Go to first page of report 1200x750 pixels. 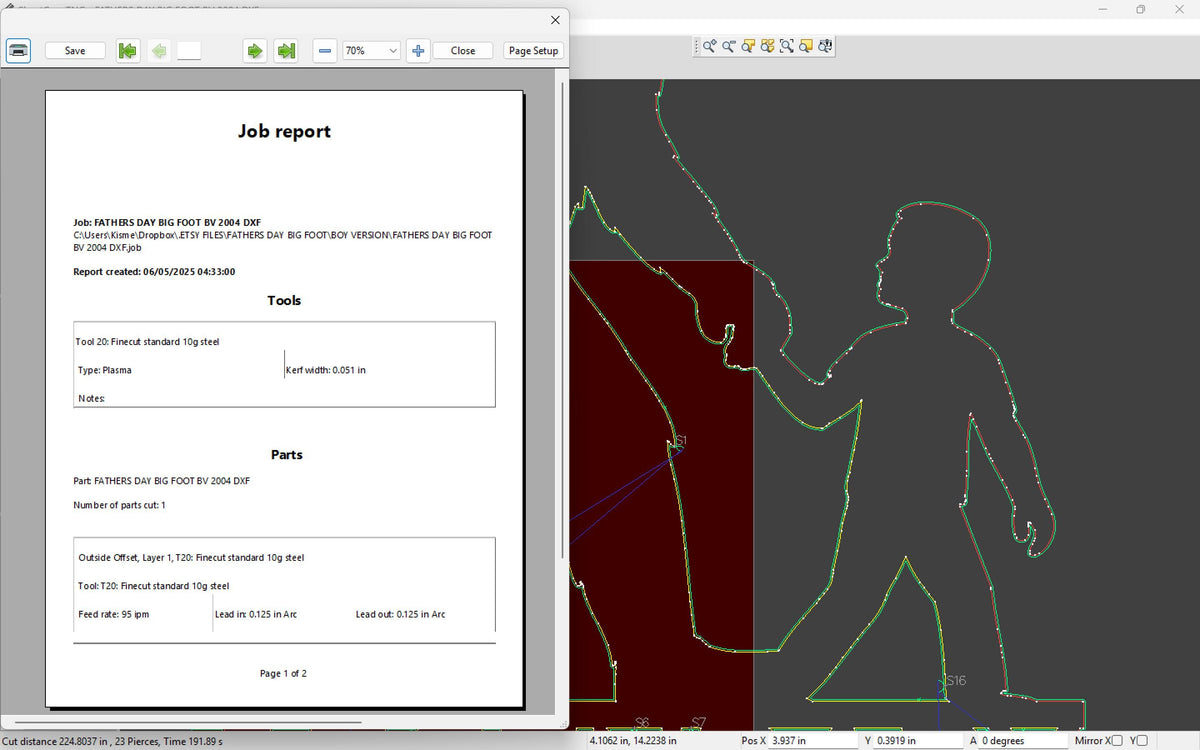pyautogui.click(x=127, y=50)
